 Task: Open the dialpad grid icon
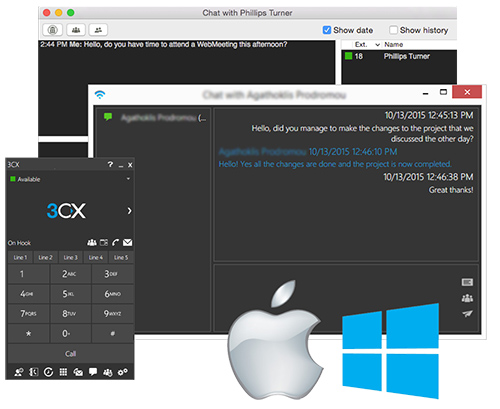tap(63, 372)
